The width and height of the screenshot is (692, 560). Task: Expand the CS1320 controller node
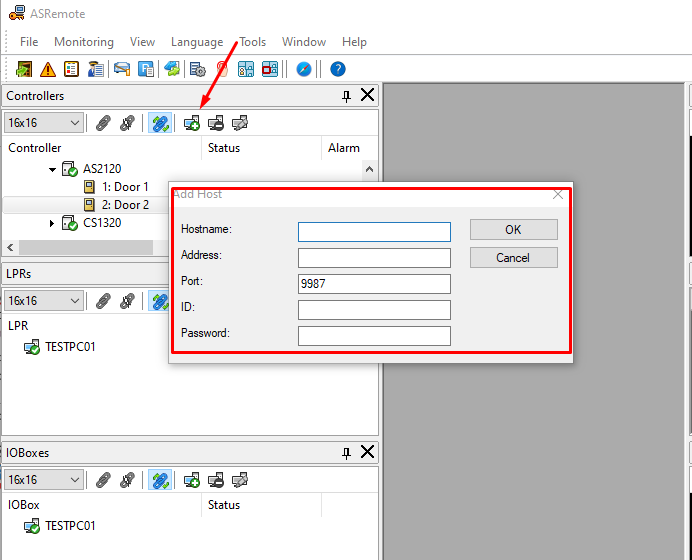(52, 223)
